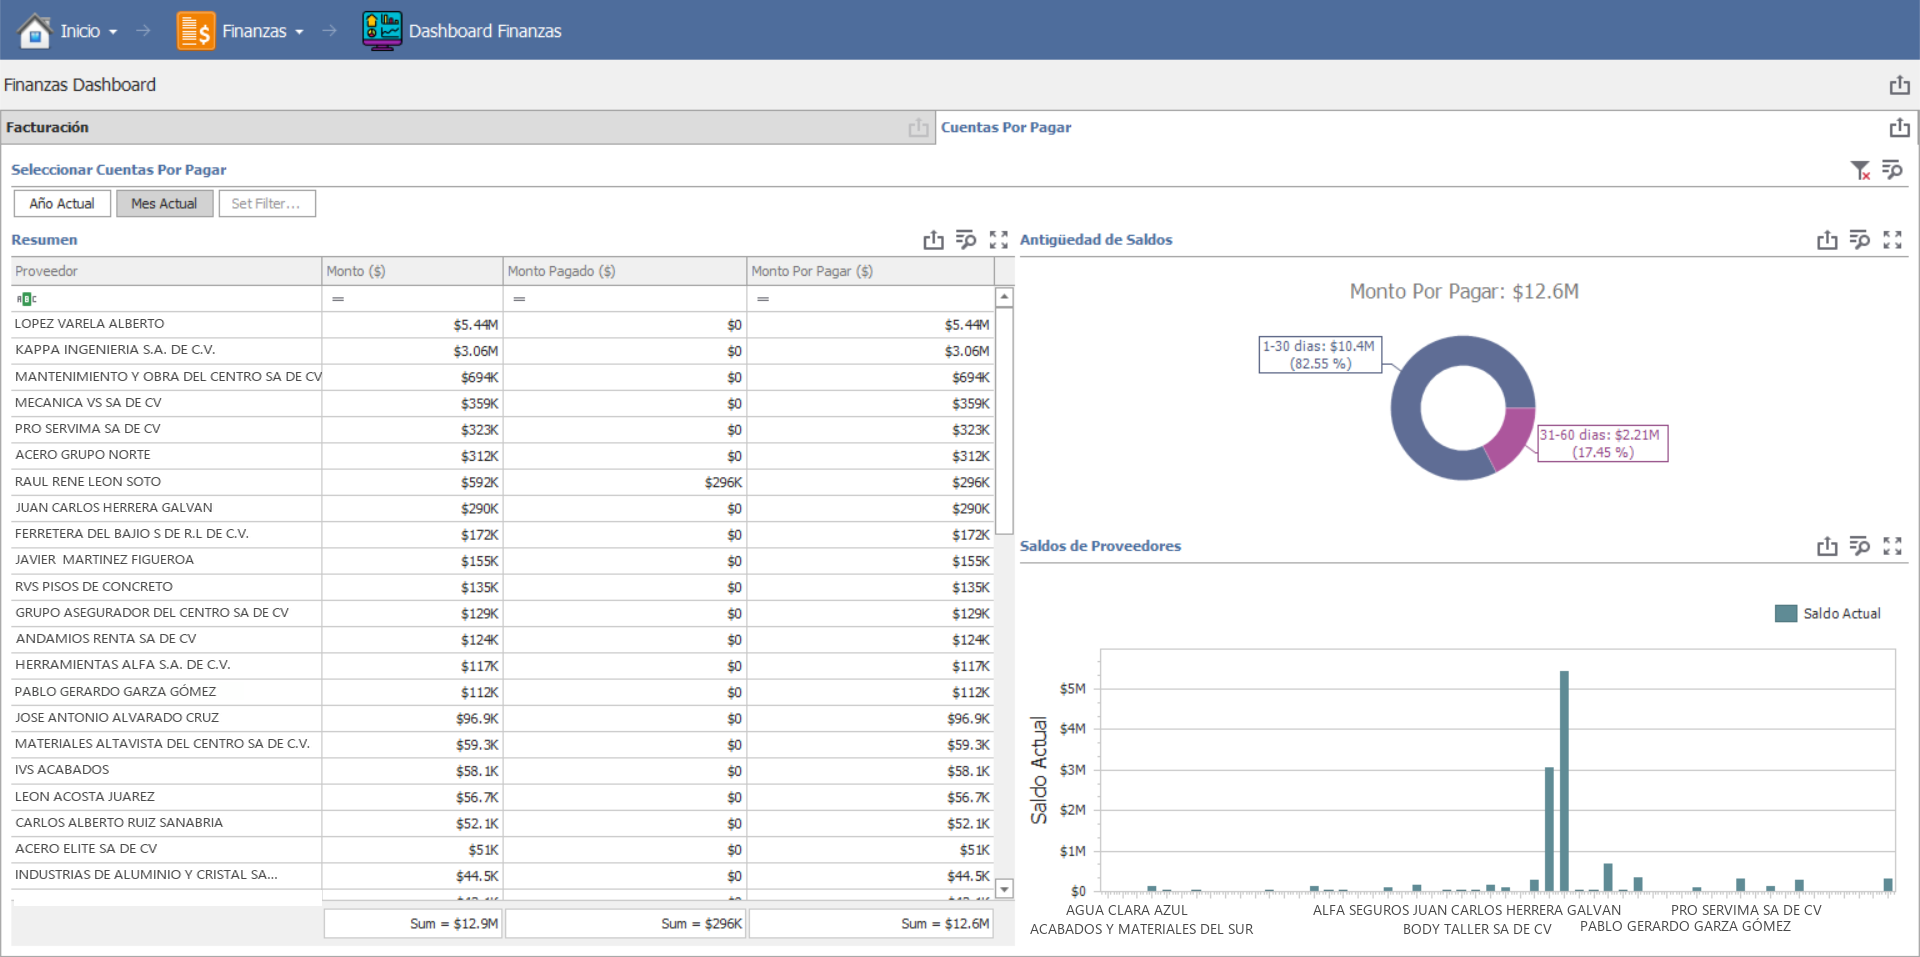
Task: Inspect data of Resumen grid
Action: [966, 240]
